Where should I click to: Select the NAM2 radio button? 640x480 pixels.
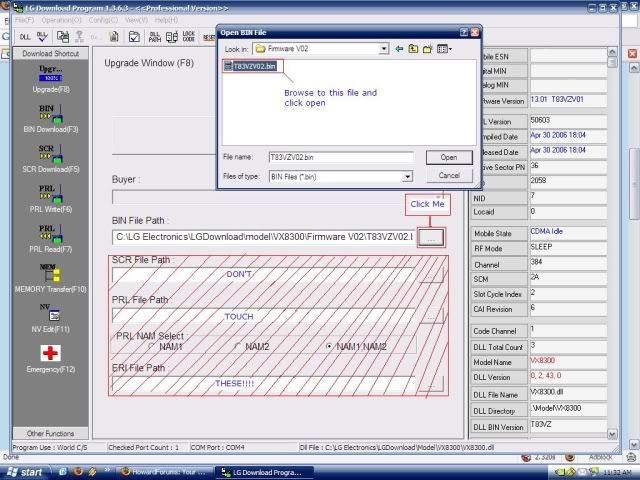tap(238, 347)
